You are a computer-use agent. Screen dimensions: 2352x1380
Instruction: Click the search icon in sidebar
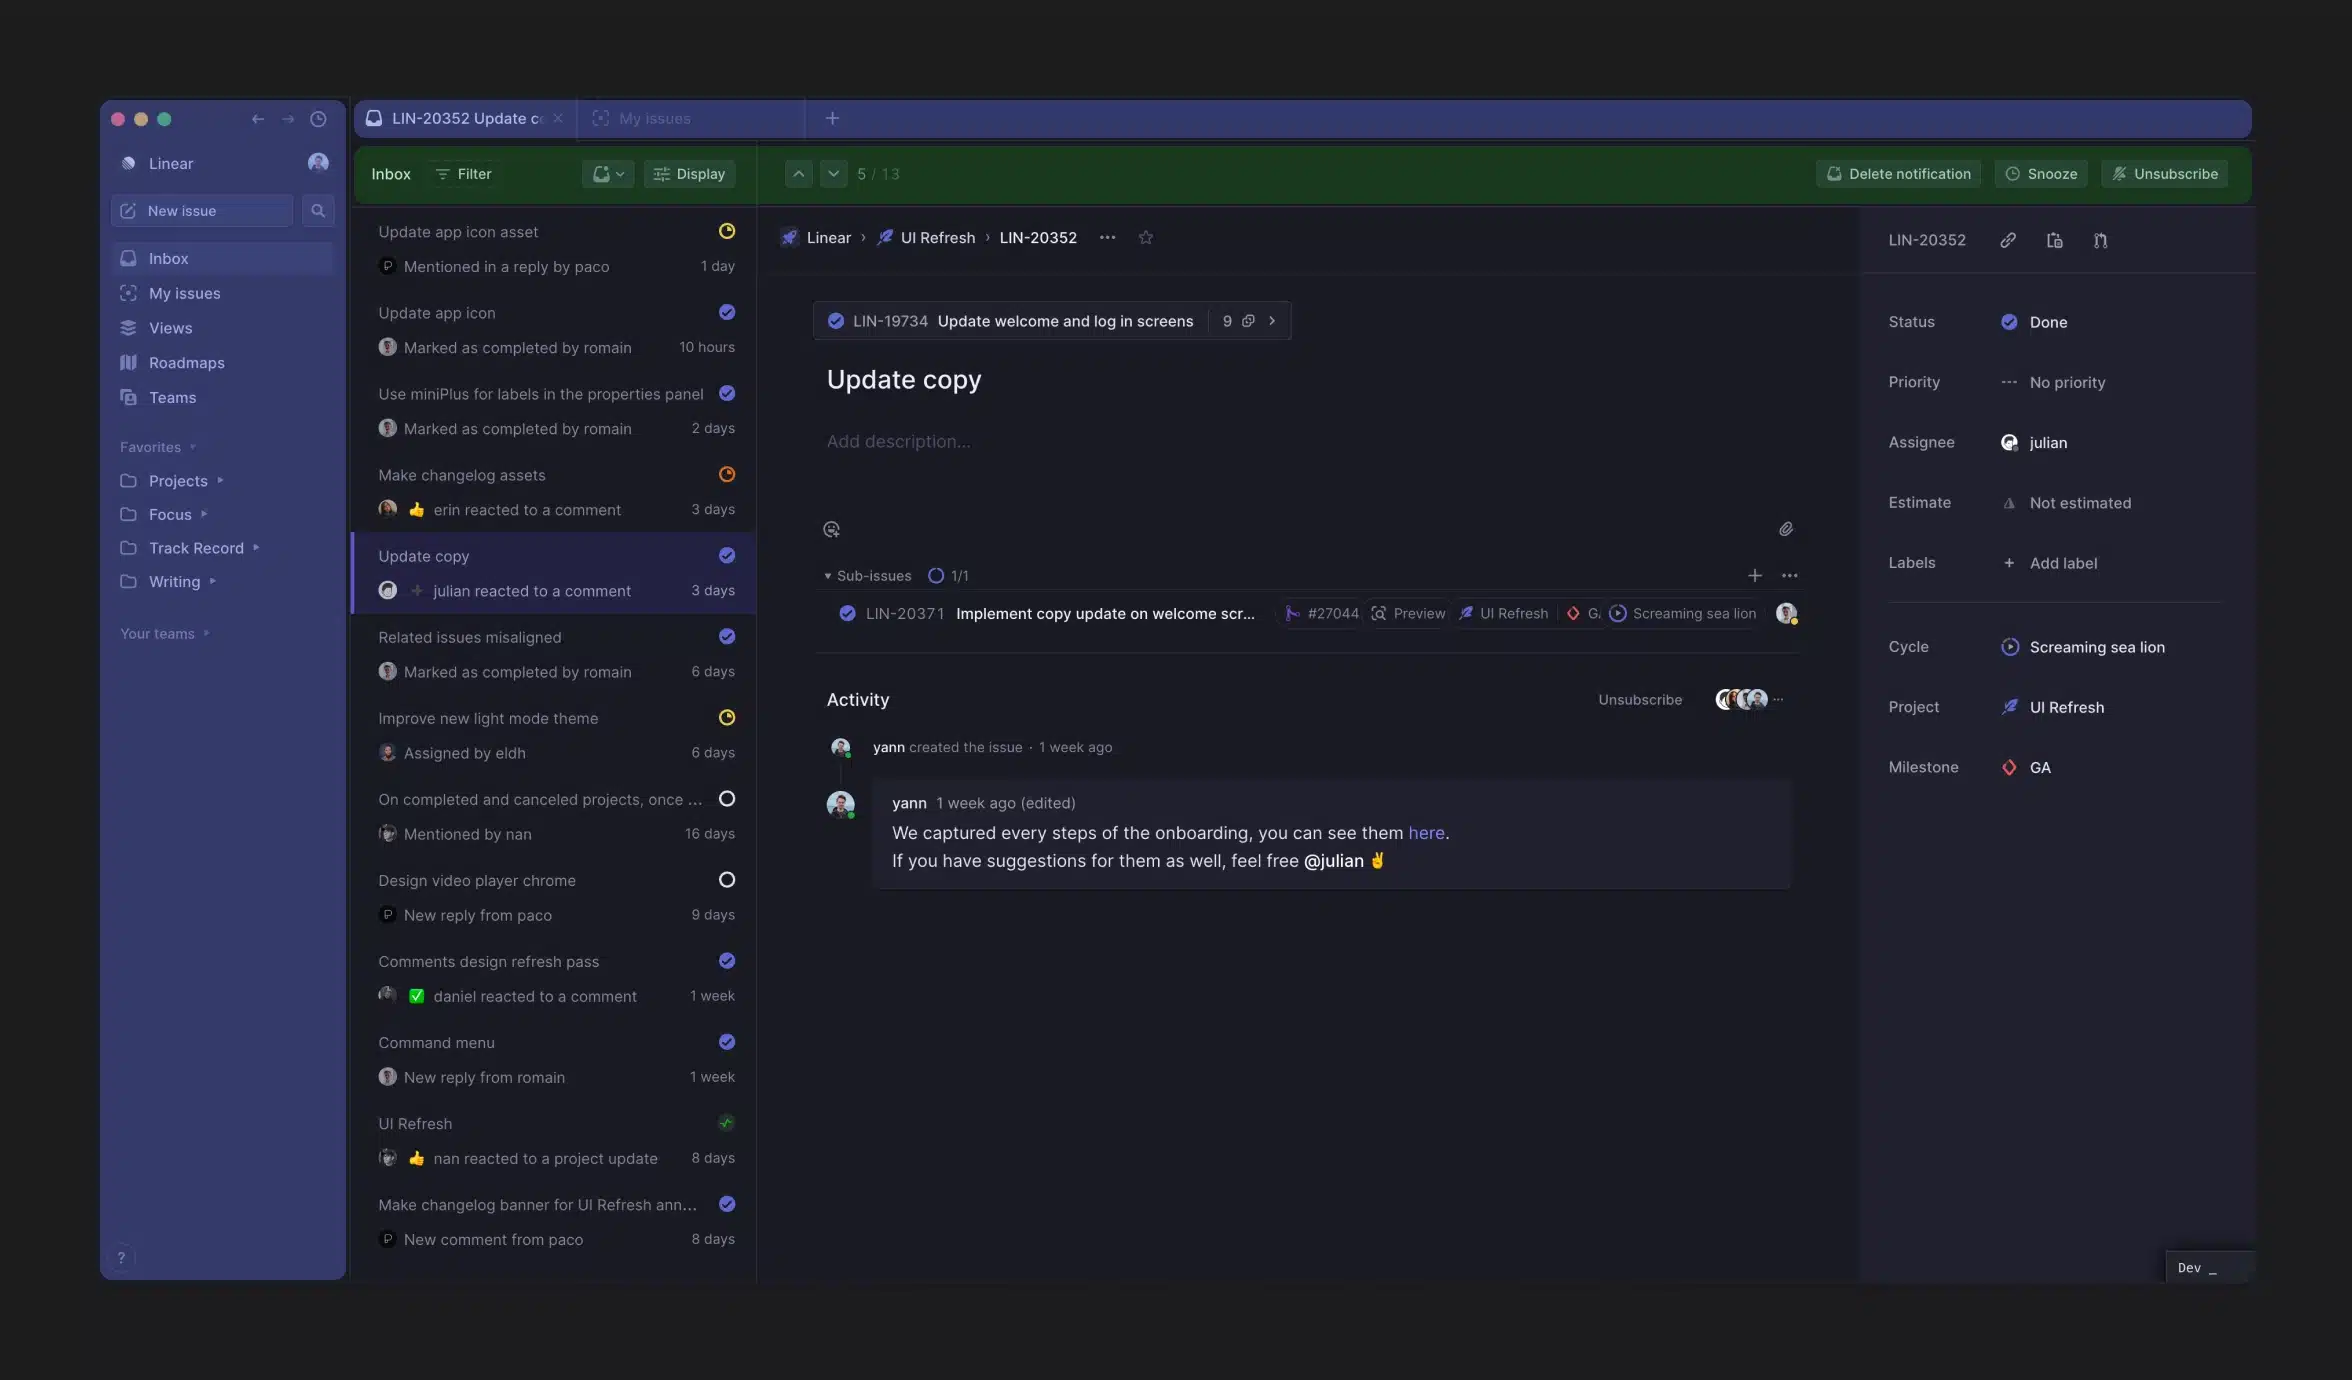pos(318,210)
